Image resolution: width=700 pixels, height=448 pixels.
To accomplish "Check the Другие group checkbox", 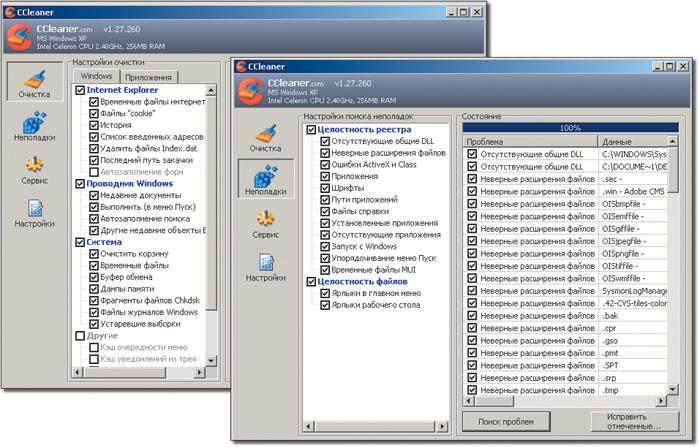I will tap(80, 336).
